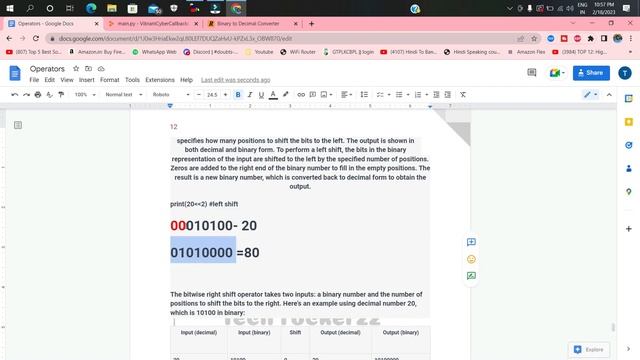This screenshot has width=640, height=360.
Task: Click the Bulleted list icon
Action: [399, 95]
